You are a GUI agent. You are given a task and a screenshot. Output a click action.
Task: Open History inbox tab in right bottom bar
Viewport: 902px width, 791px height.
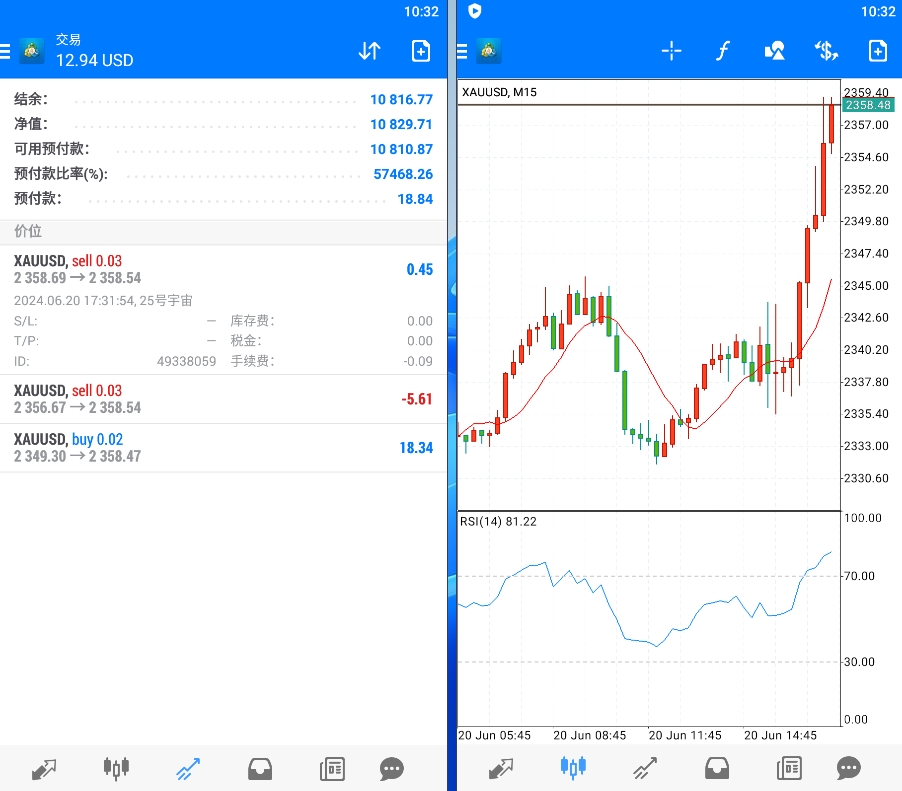pos(717,768)
